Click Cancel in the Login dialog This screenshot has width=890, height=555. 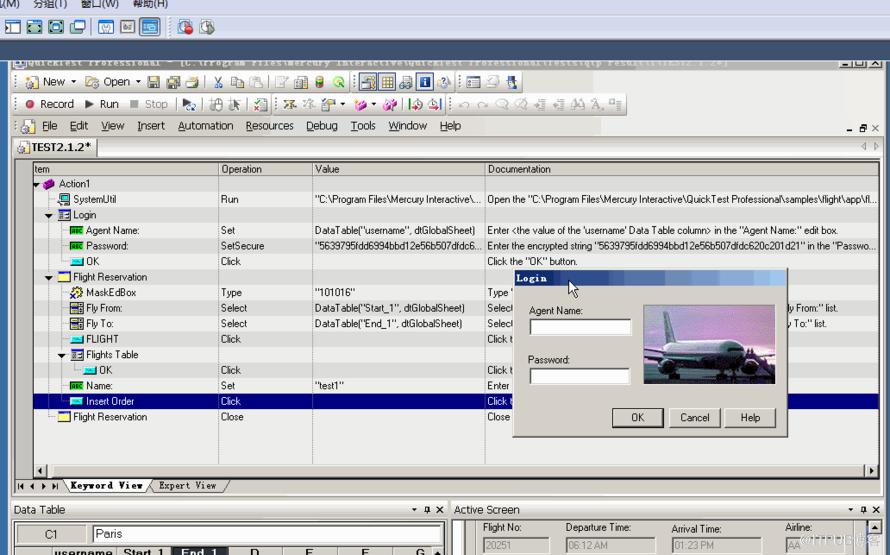coord(695,418)
